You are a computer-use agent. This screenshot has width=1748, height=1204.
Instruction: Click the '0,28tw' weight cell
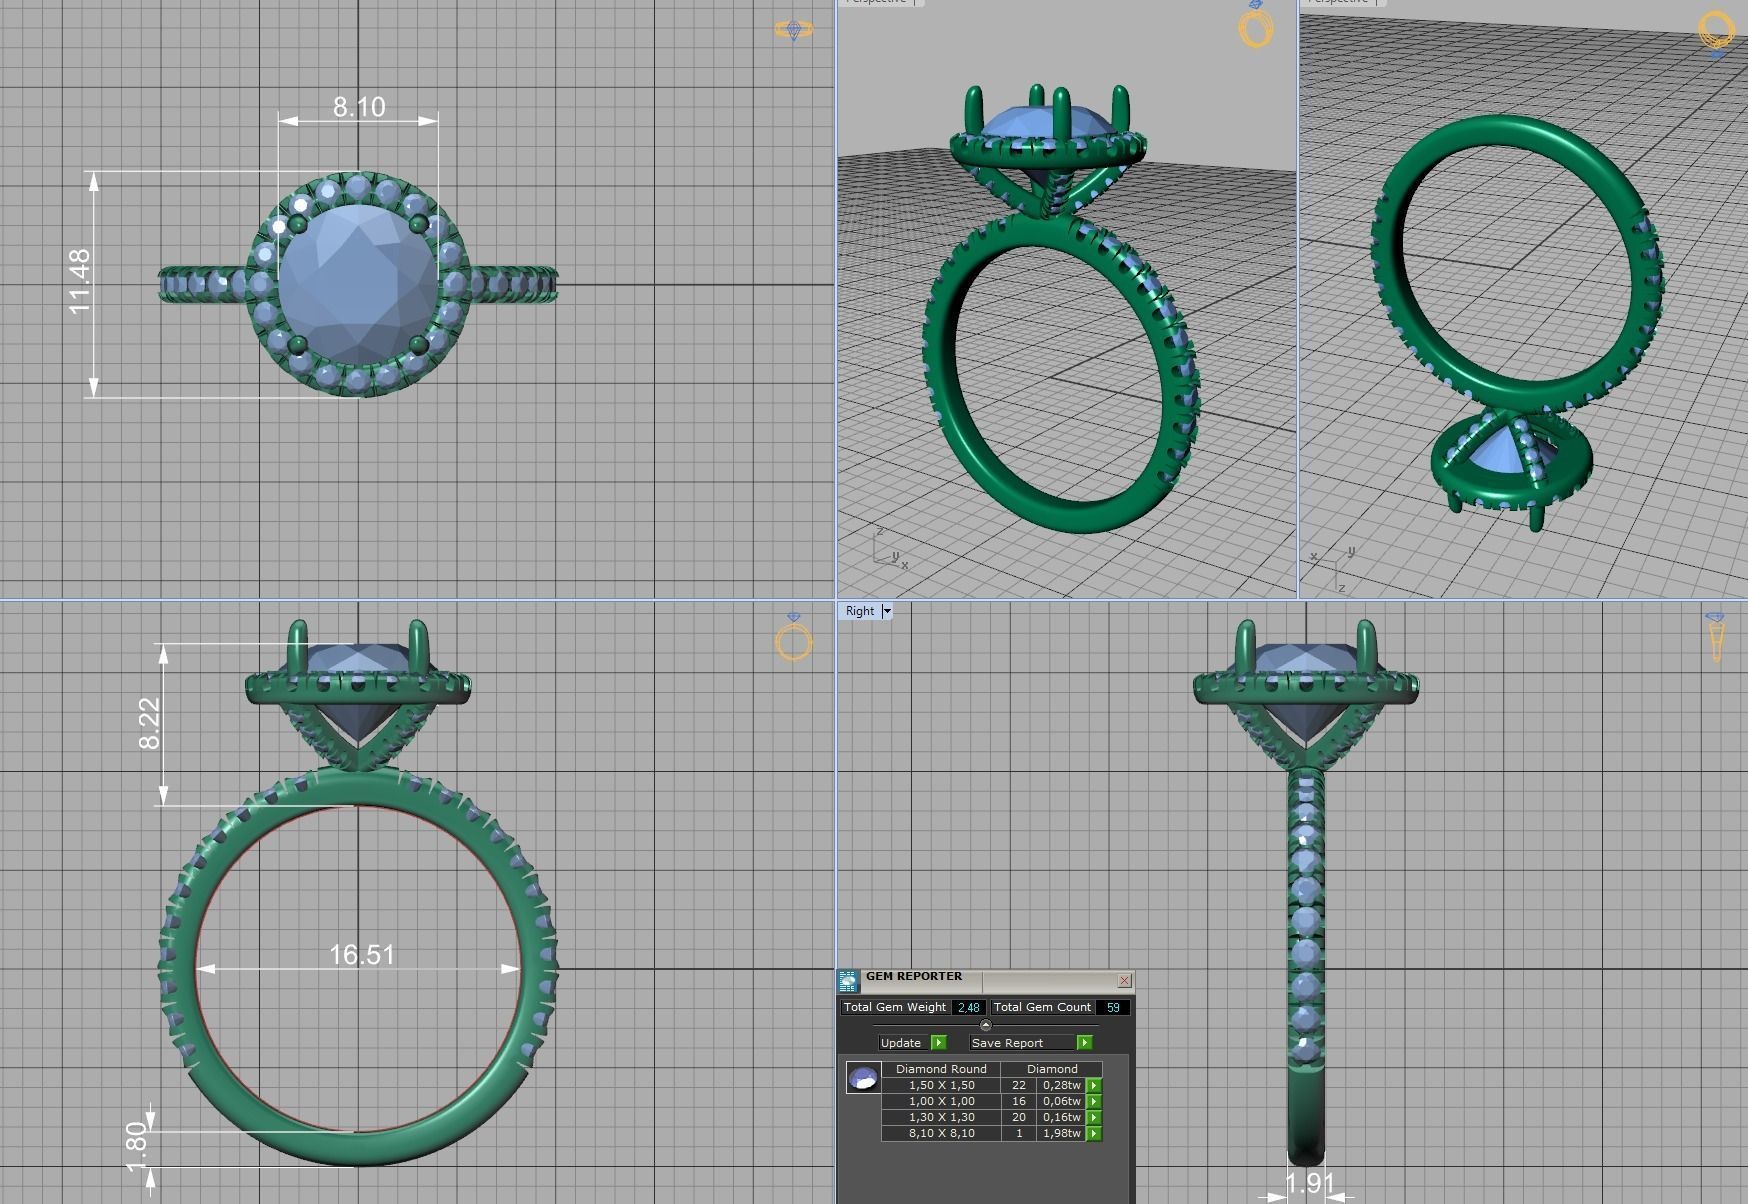(1061, 1085)
